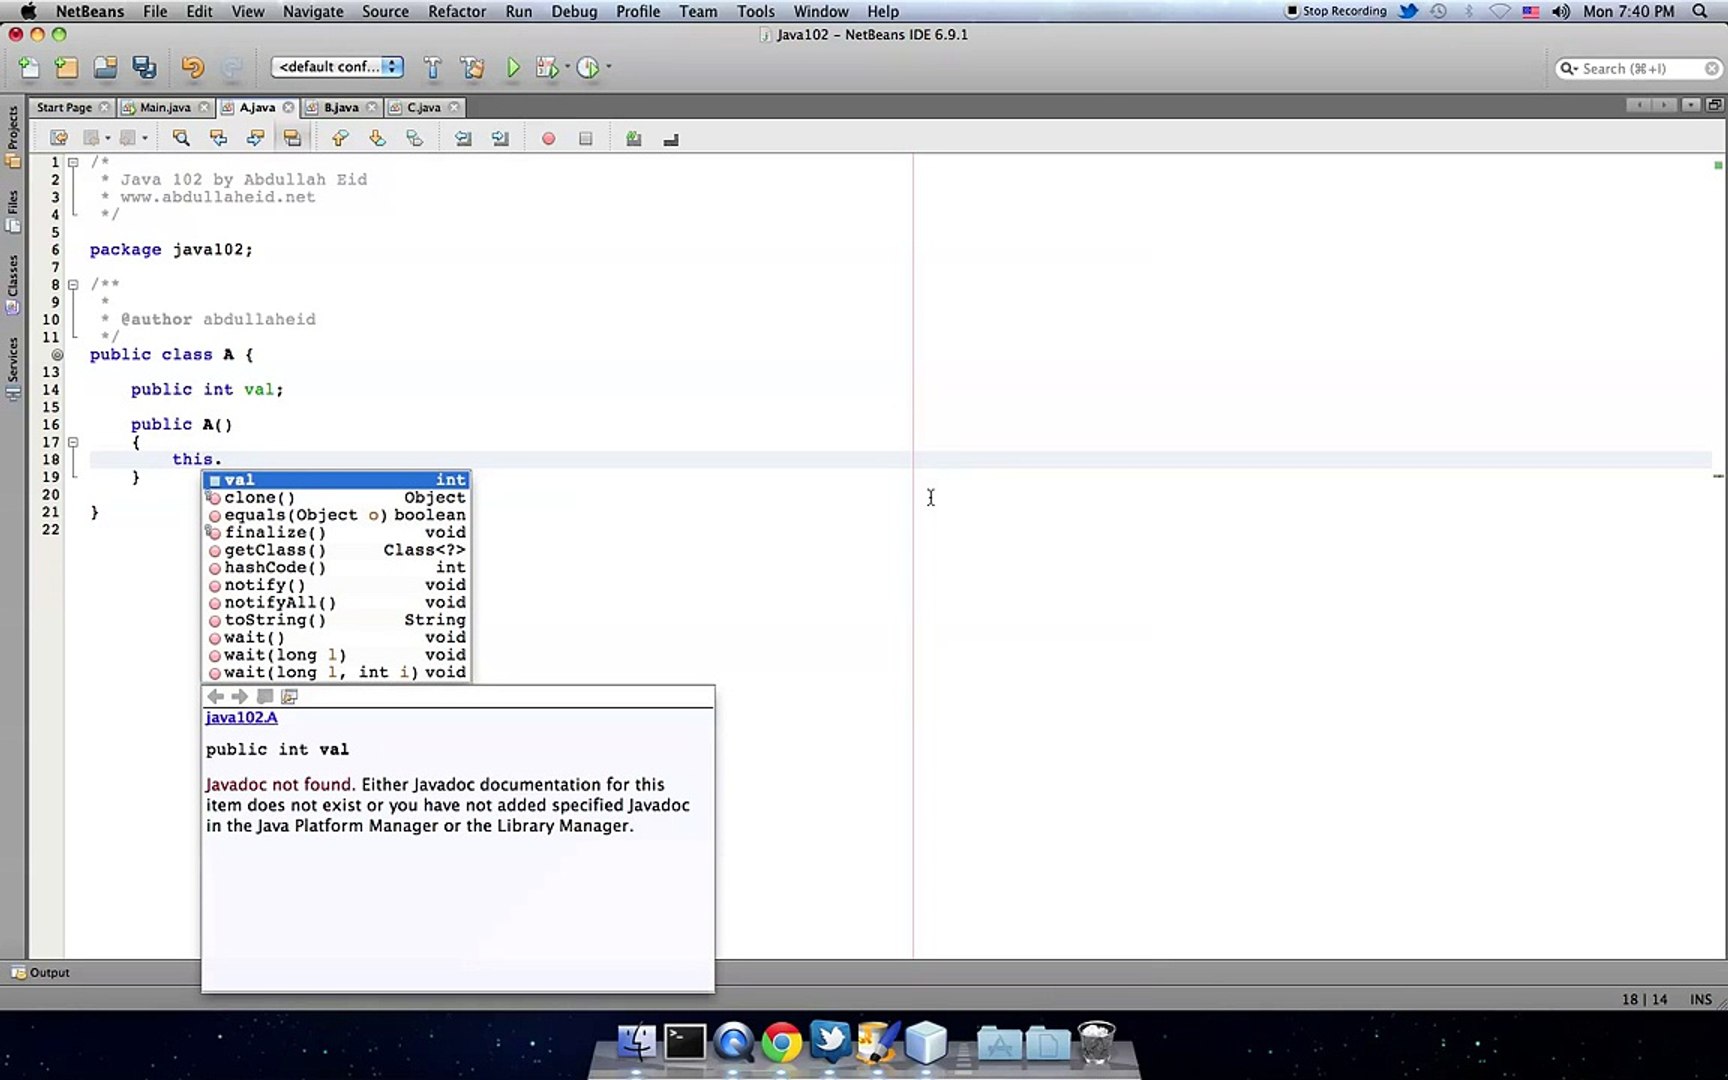This screenshot has width=1728, height=1080.
Task: Toggle Highlight Search editor button
Action: click(x=292, y=138)
